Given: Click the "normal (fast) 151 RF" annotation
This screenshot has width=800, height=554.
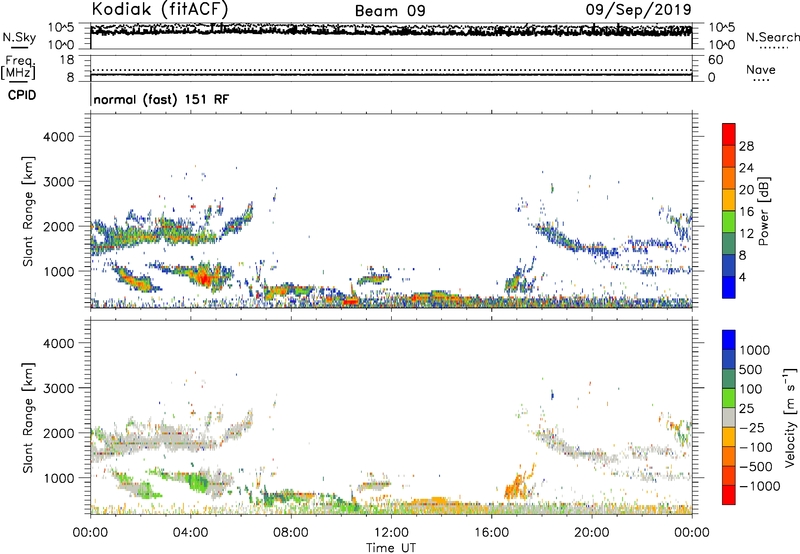Looking at the screenshot, I should 161,99.
